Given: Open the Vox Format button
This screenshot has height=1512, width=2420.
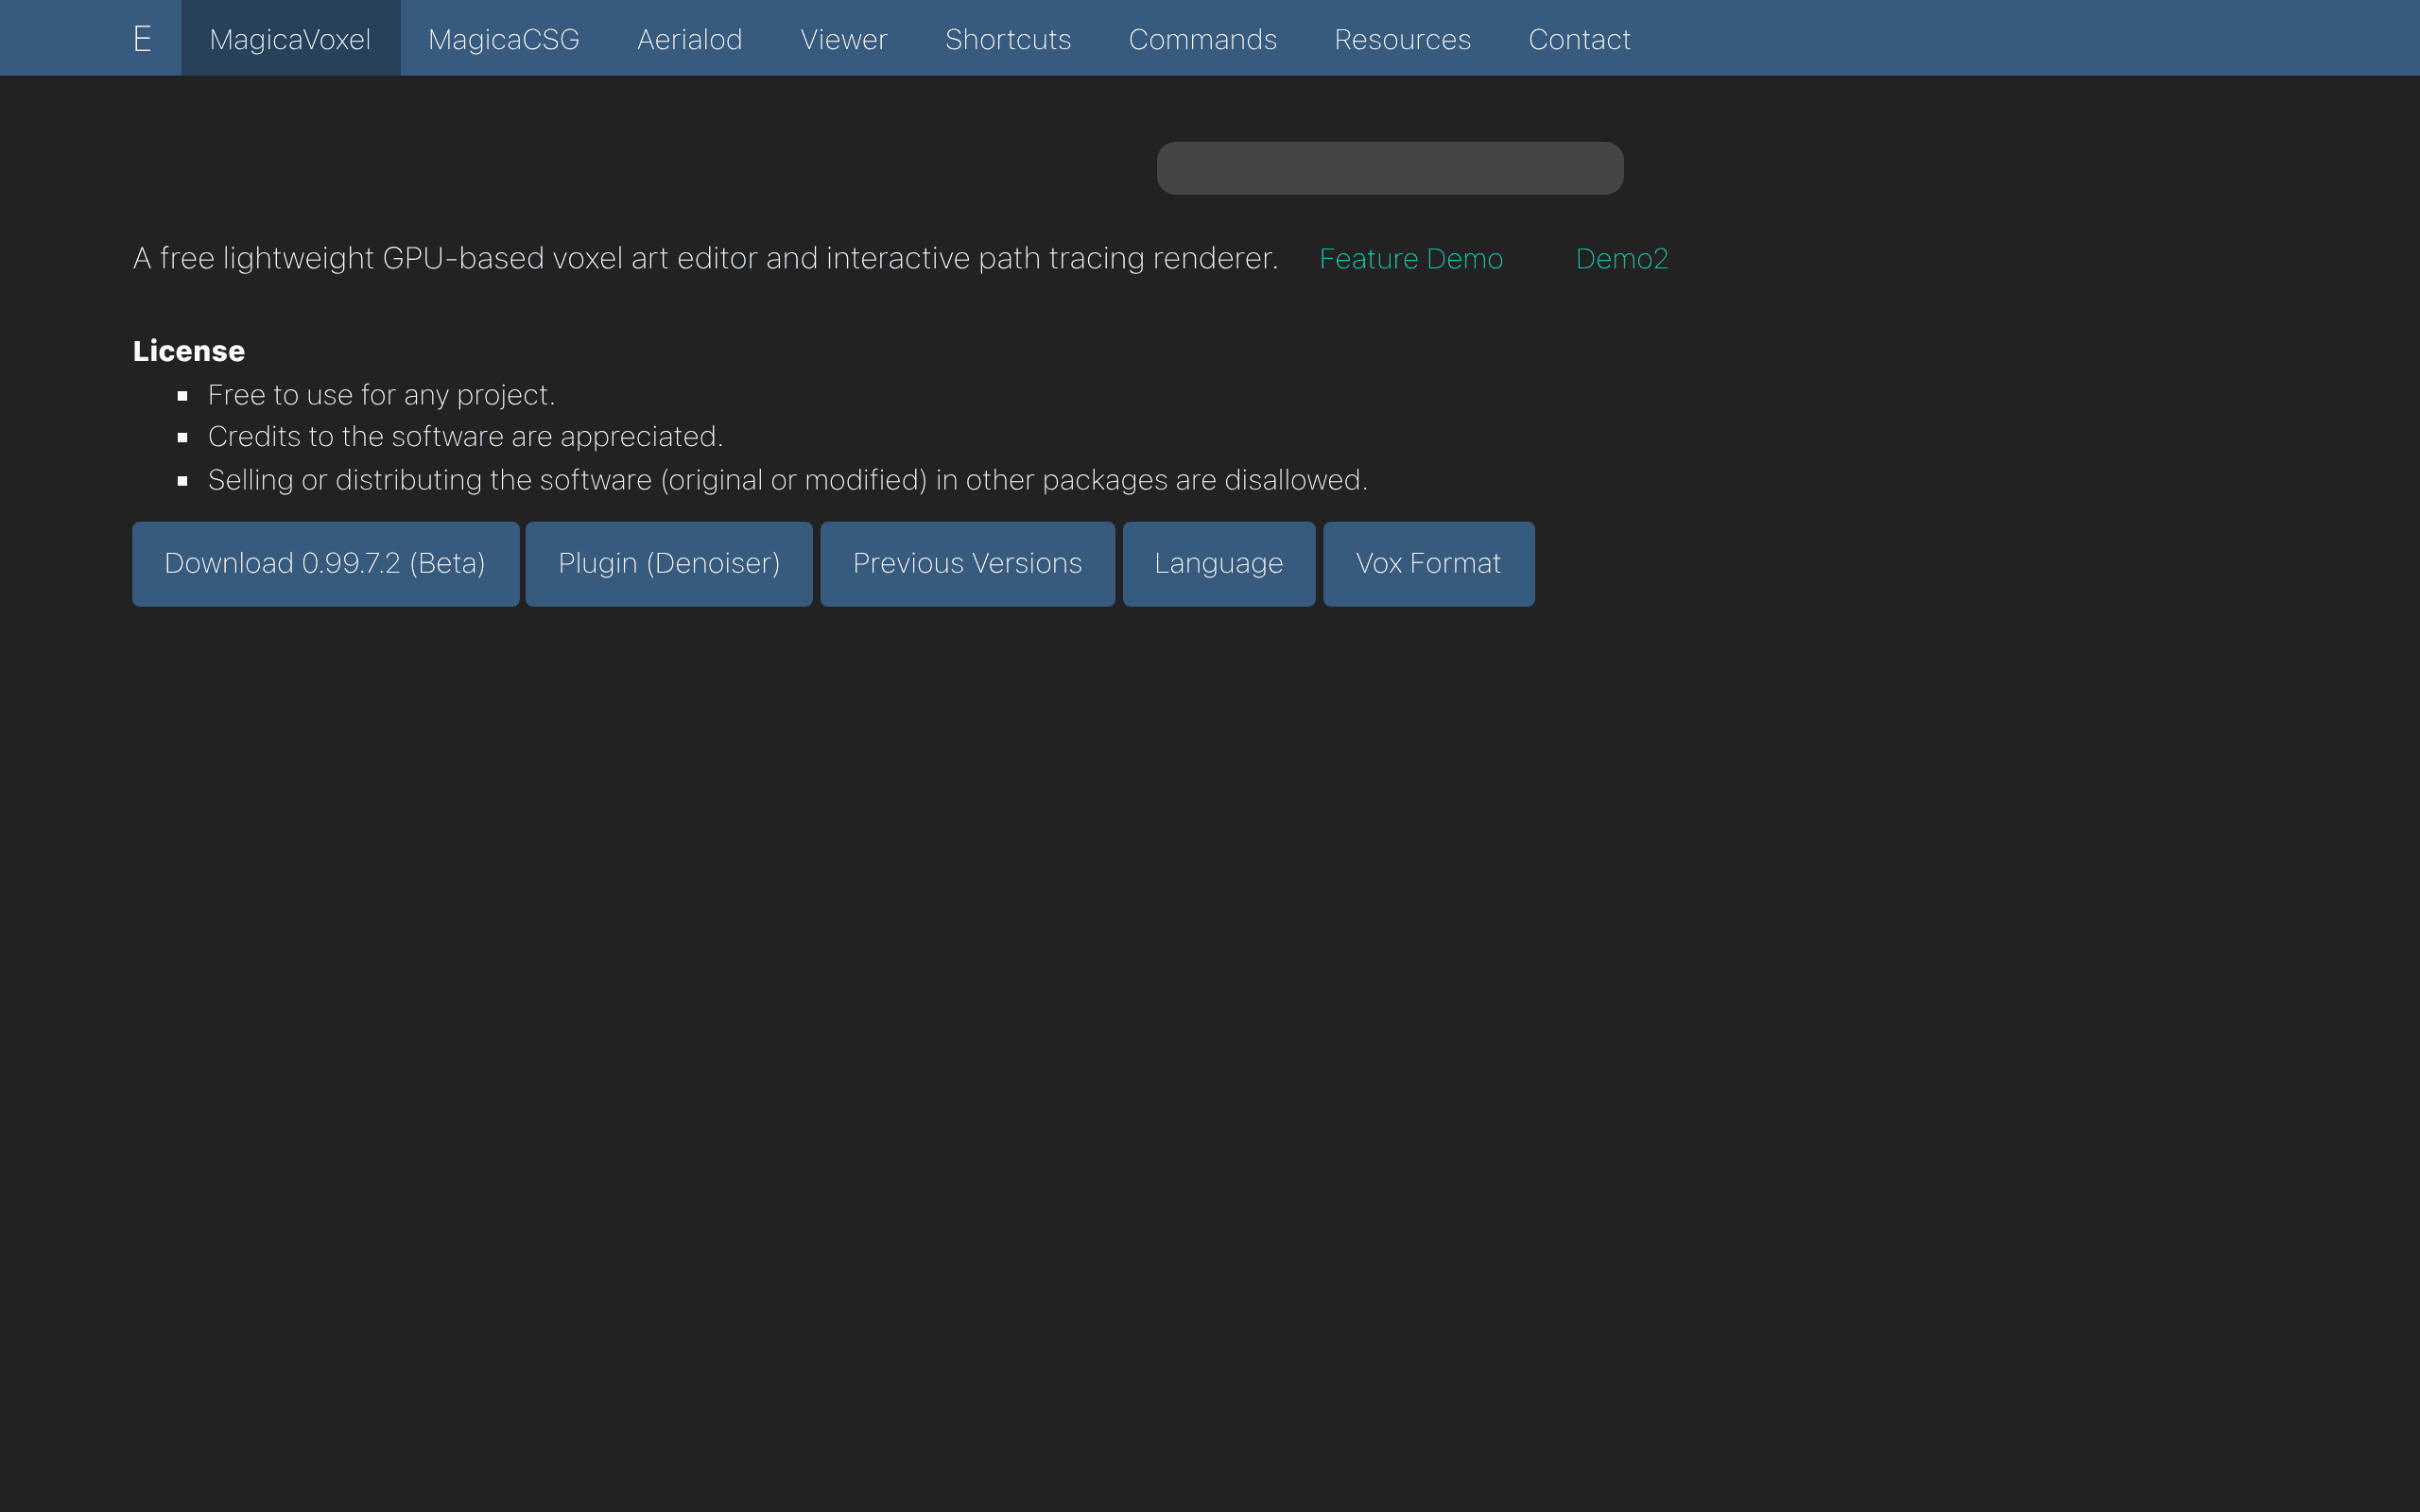Looking at the screenshot, I should [x=1429, y=564].
